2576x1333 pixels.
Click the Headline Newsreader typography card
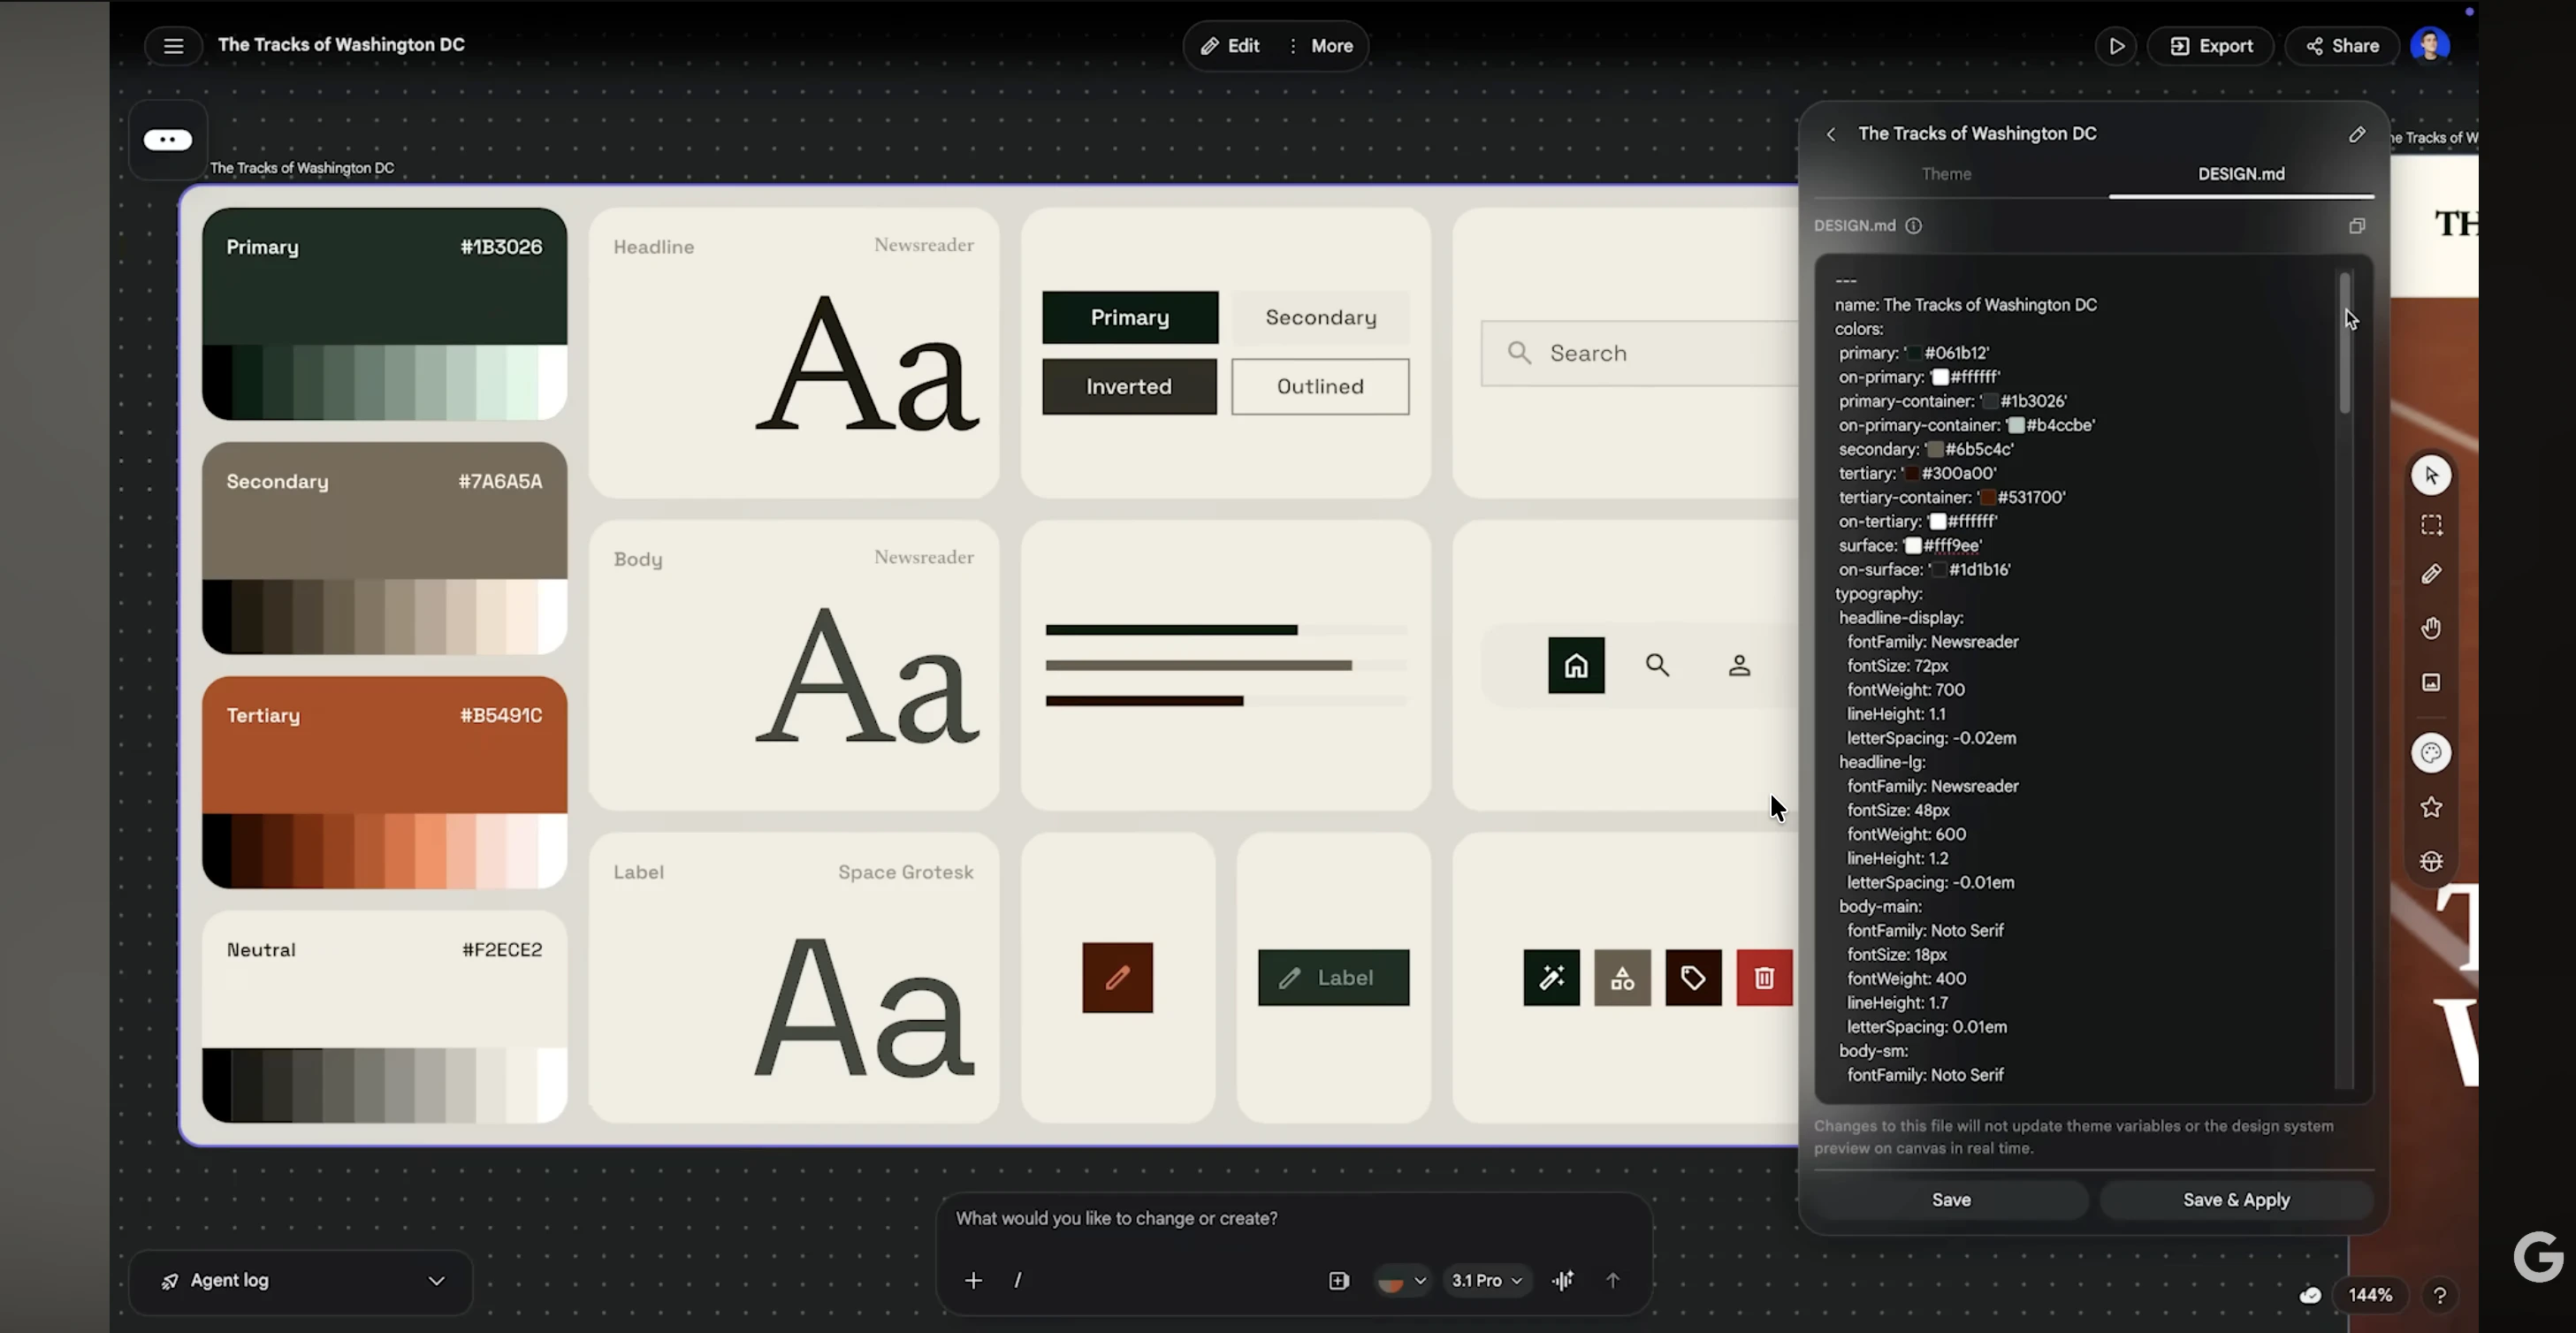[x=794, y=352]
